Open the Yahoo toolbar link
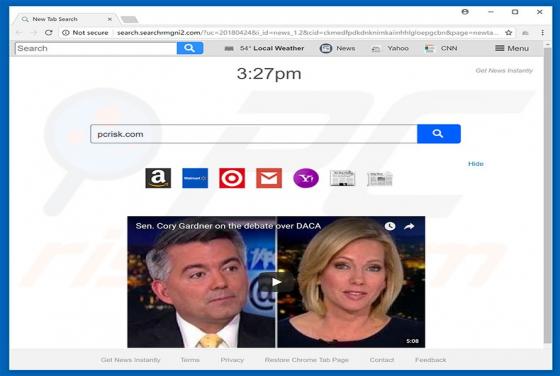 coord(390,48)
